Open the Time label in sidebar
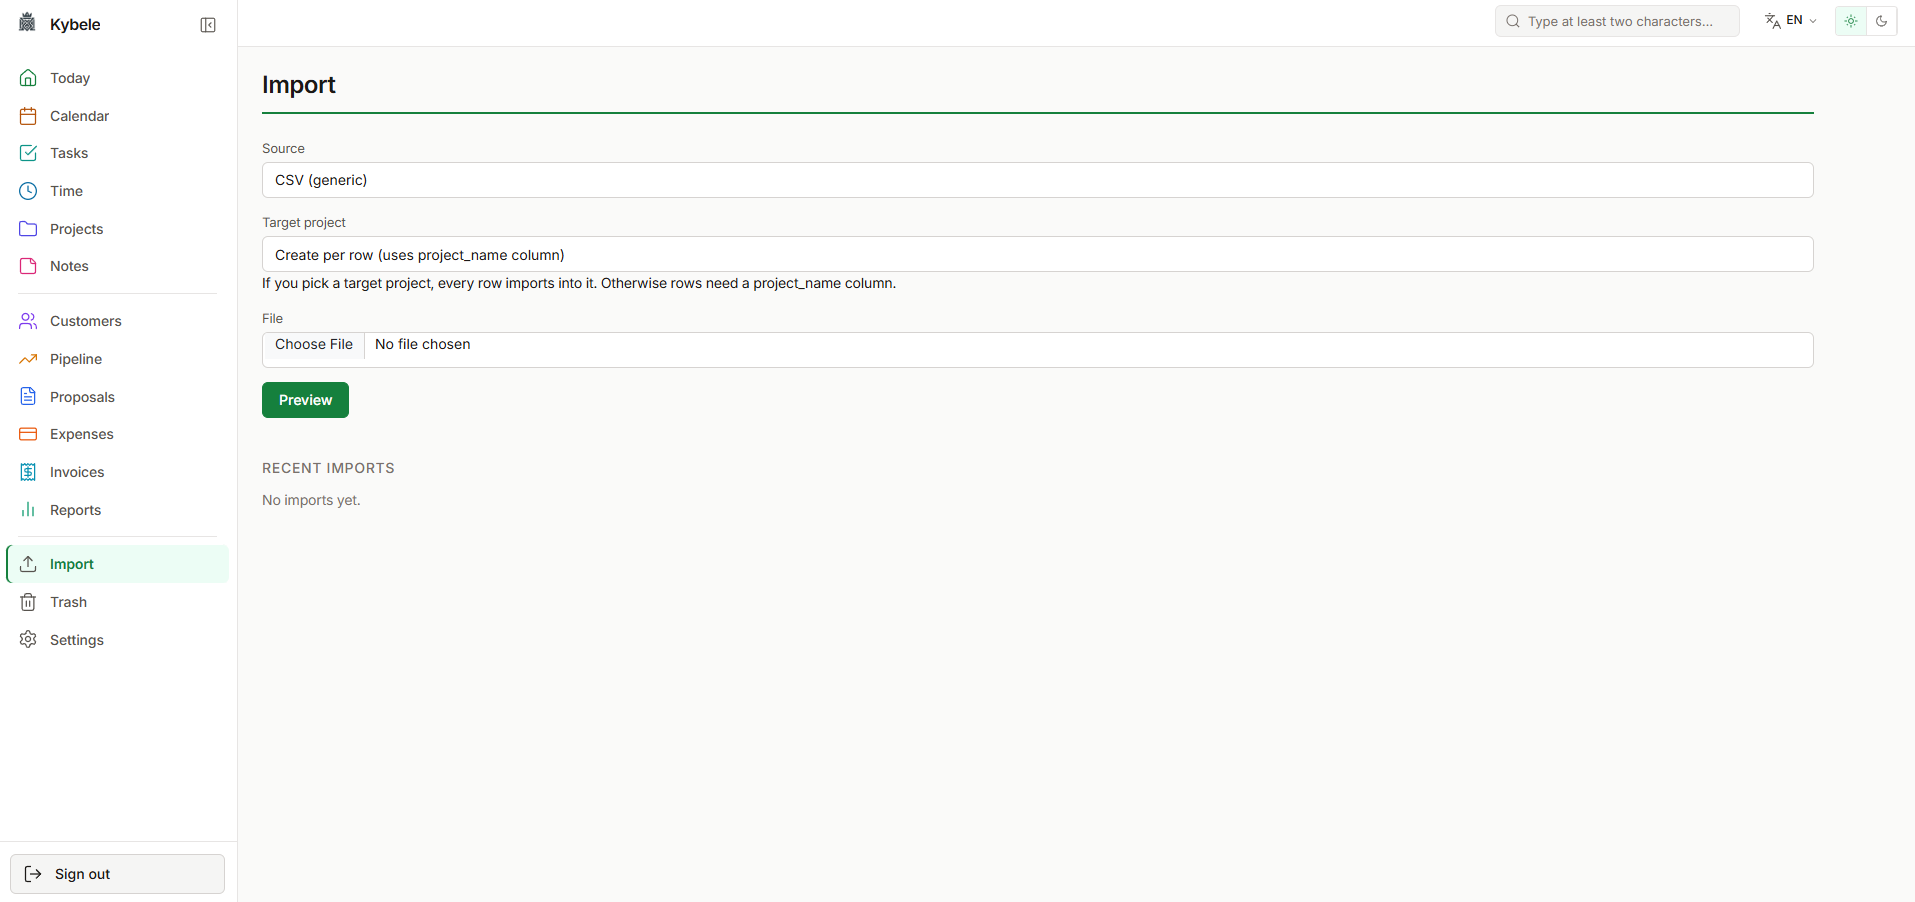 [66, 191]
